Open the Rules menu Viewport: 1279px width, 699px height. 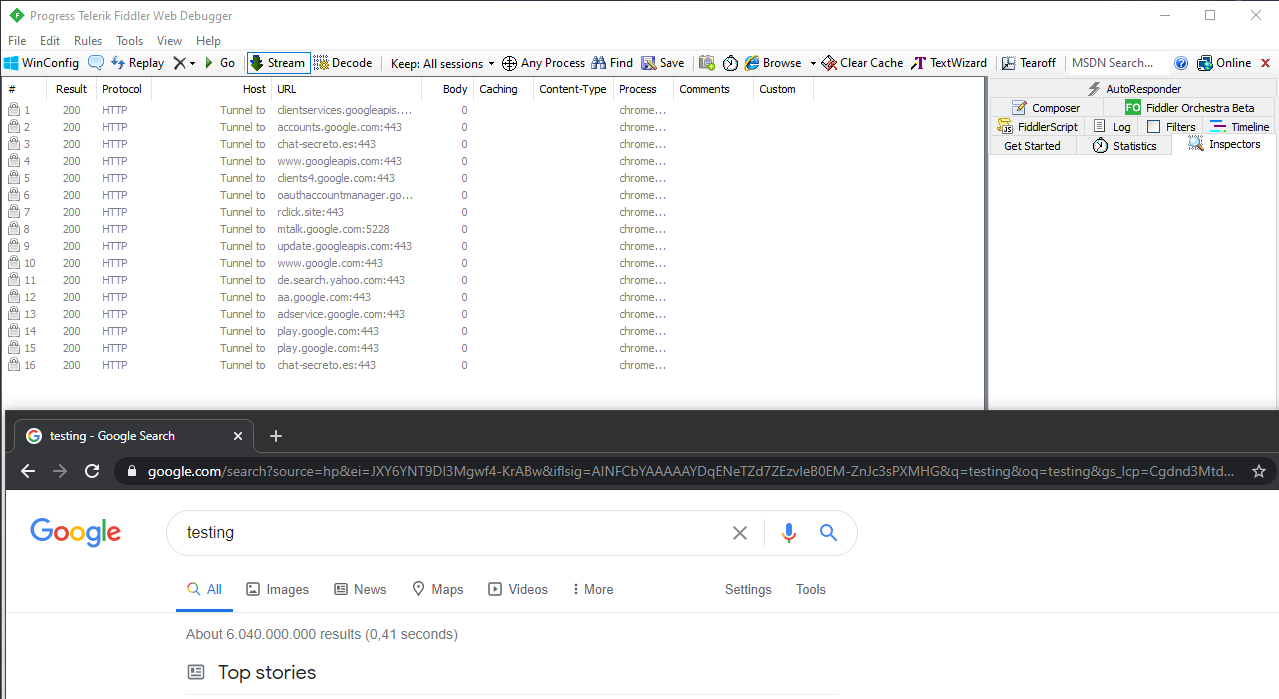(x=88, y=41)
